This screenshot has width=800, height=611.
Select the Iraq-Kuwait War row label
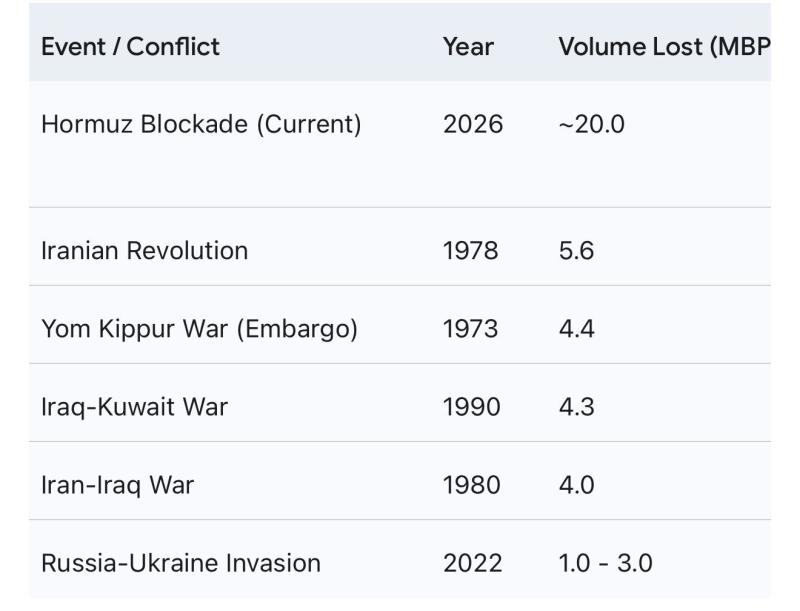(x=134, y=407)
